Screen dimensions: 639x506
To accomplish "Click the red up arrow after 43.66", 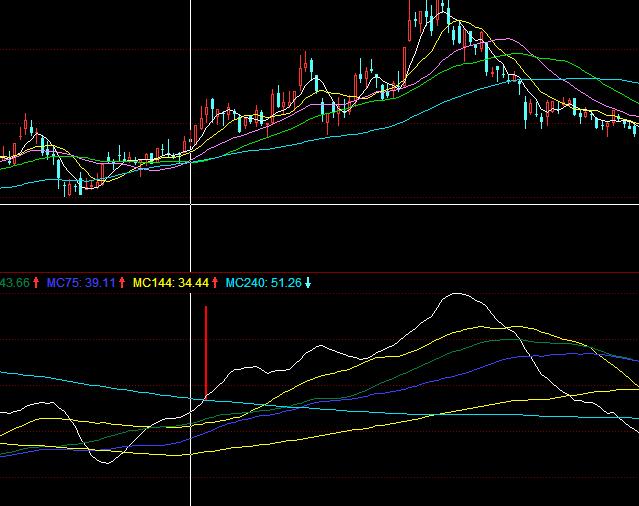I will (x=37, y=284).
